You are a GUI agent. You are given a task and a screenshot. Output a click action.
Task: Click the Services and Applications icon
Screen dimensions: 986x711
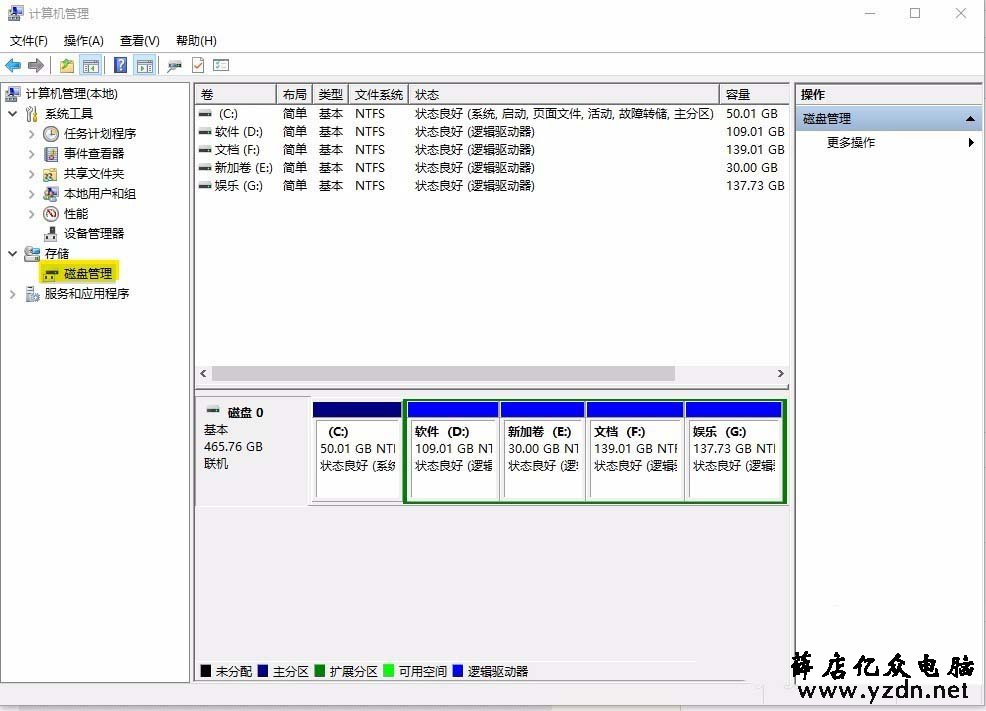tap(32, 294)
